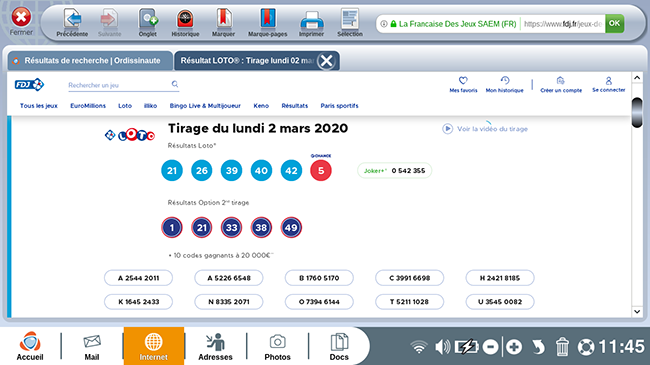
Task: Confirm the address with OK button
Action: (614, 24)
